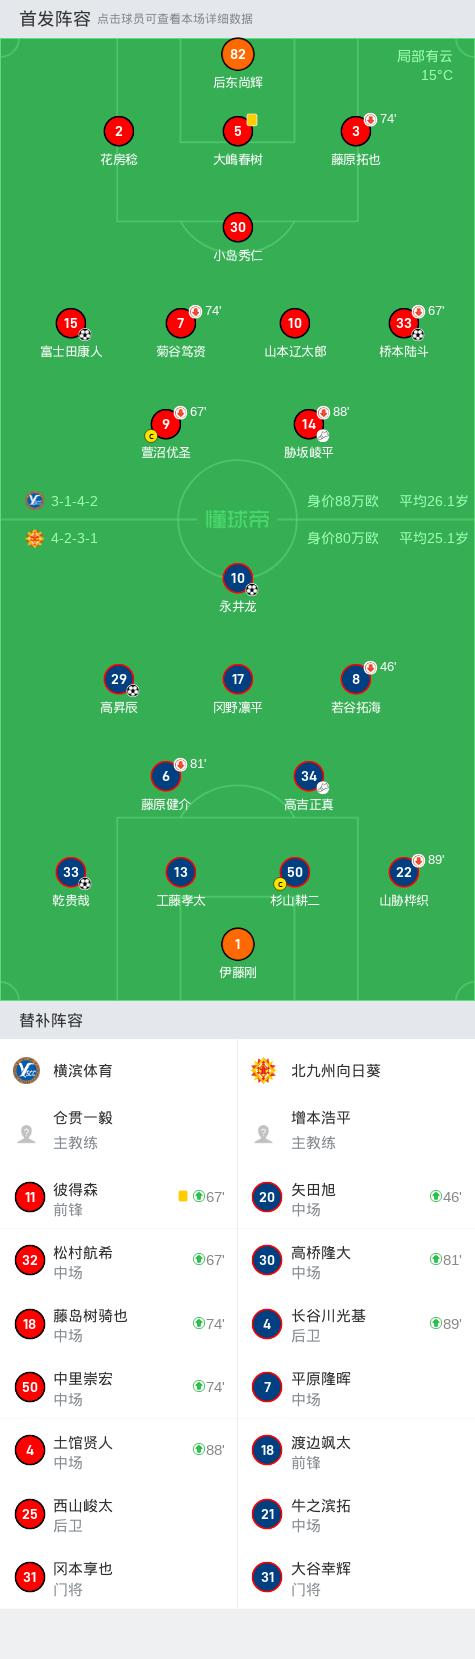Open substitute keeper 大谷幸辉 number 31
475x1659 pixels.
(x=356, y=1577)
